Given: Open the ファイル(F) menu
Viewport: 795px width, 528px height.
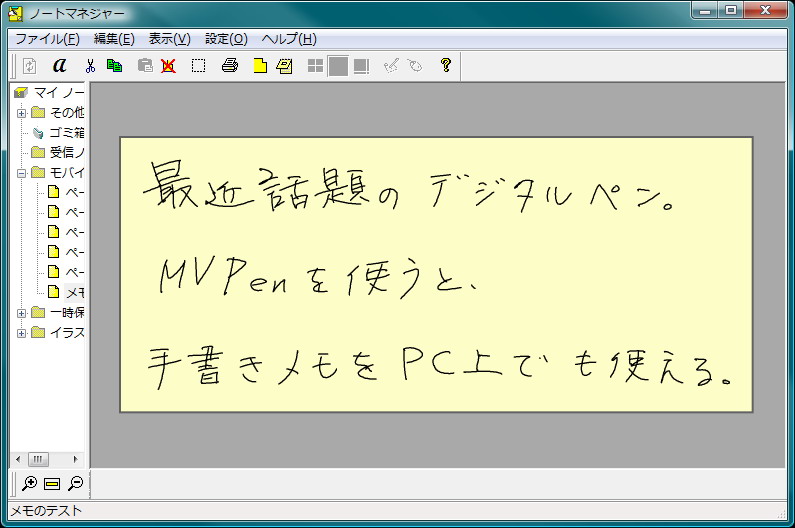Looking at the screenshot, I should [47, 39].
